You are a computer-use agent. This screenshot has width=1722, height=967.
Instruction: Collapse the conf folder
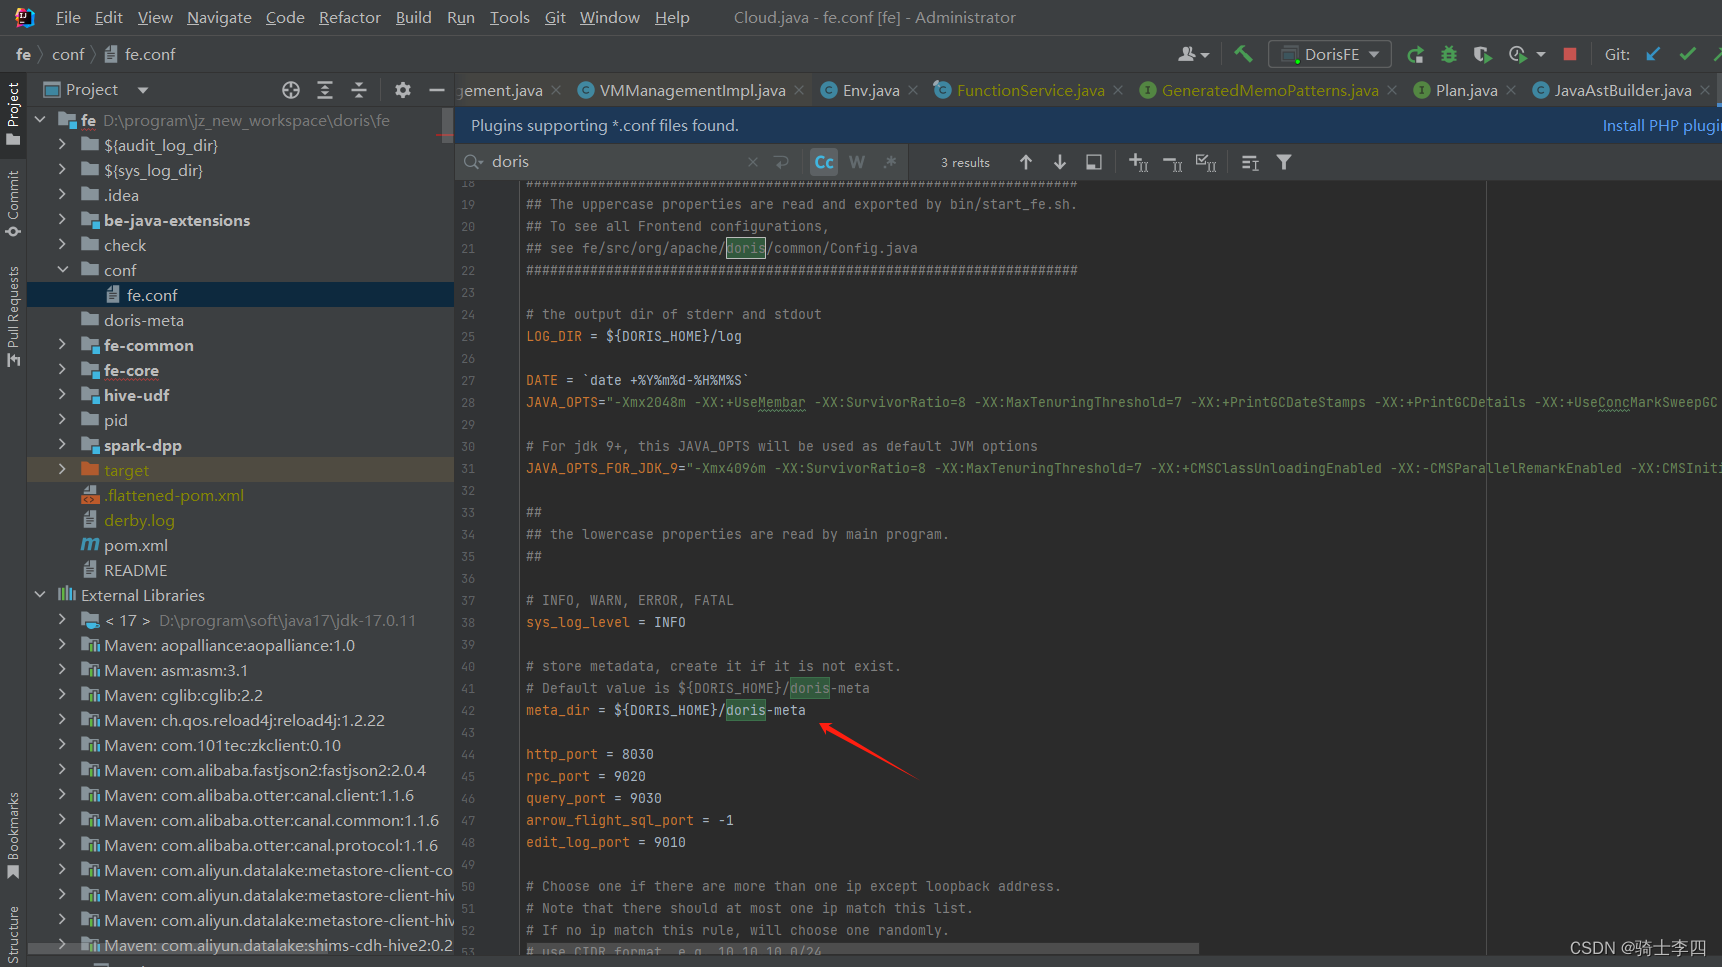pyautogui.click(x=62, y=270)
